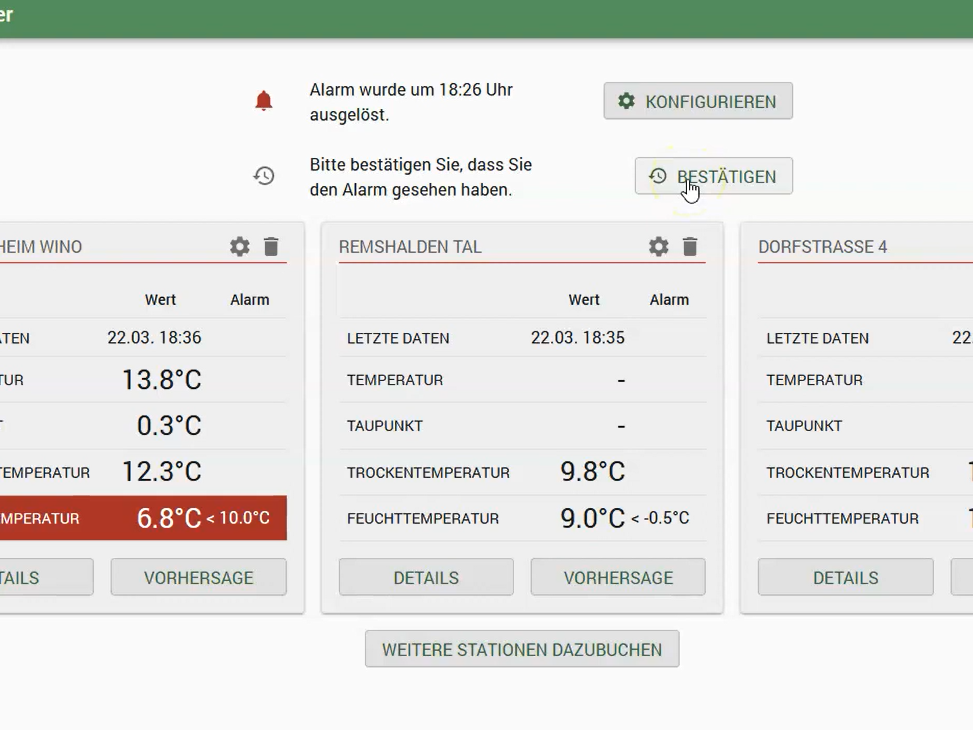
Task: Click Trockentemperatur label in Dorfstrasse 4
Action: pyautogui.click(x=848, y=472)
